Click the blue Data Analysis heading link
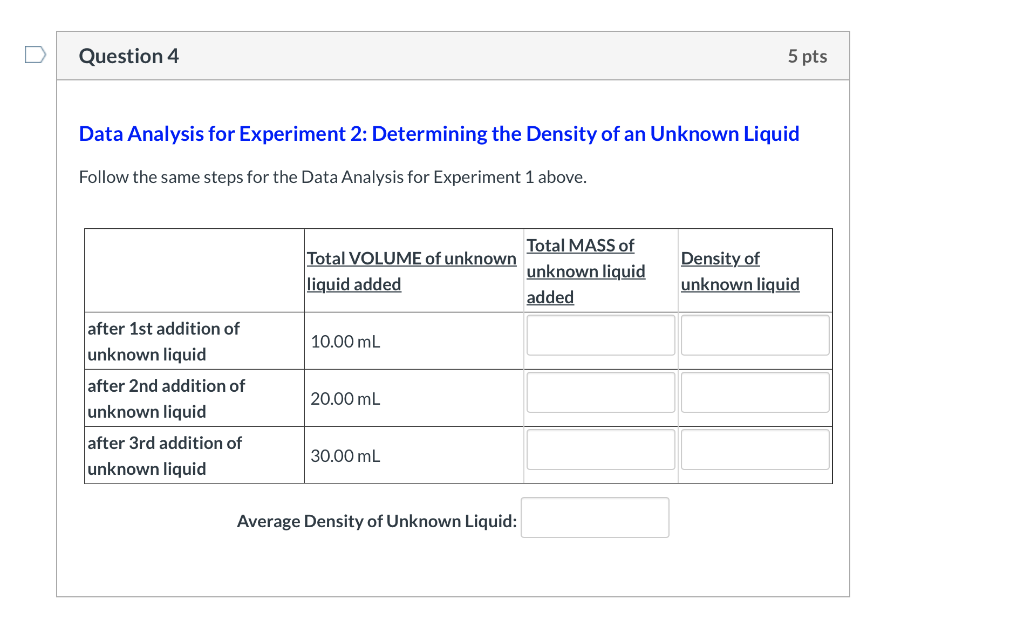 [438, 133]
